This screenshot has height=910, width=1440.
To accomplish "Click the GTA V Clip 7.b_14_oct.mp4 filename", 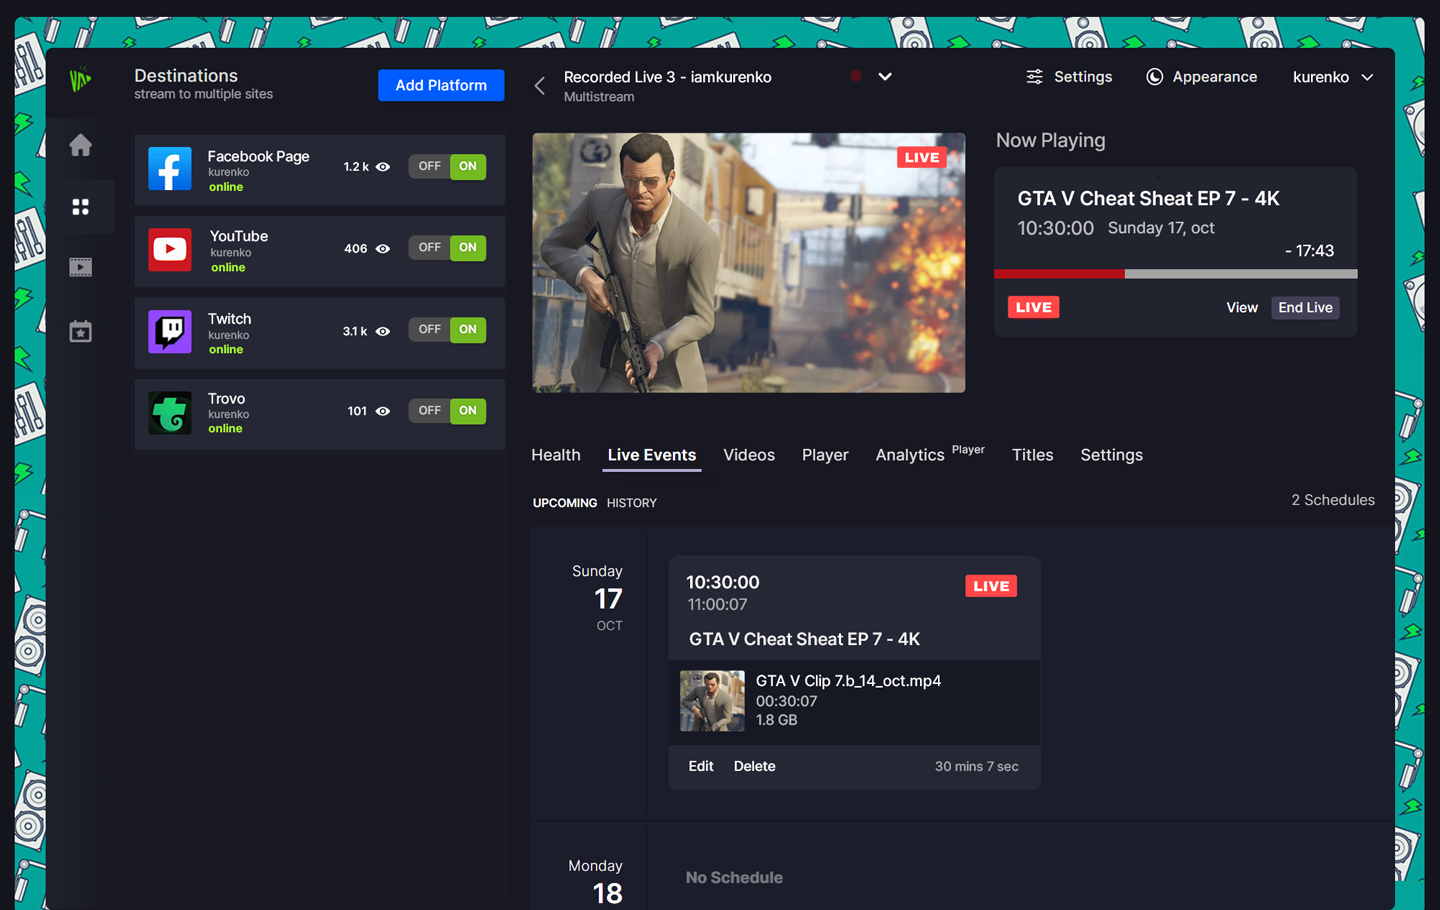I will pyautogui.click(x=848, y=681).
